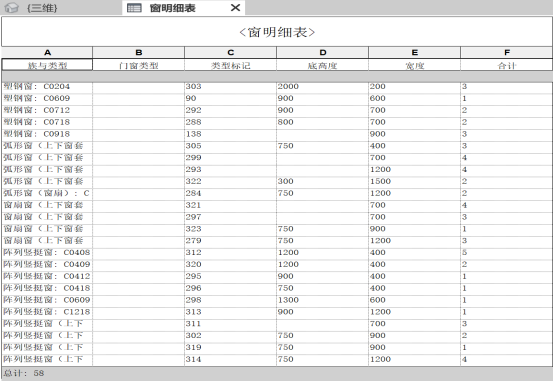554x381 pixels.
Task: Select column header B
Action: (138, 53)
